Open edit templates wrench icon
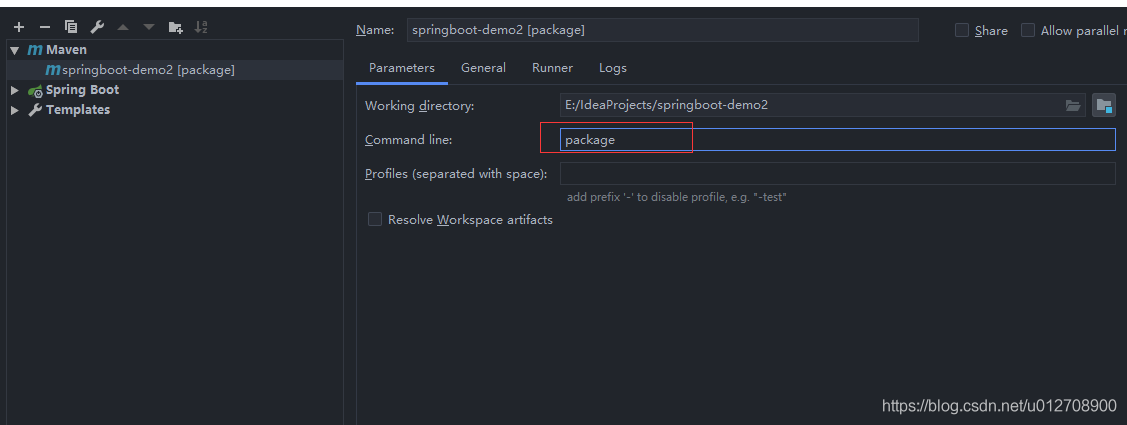Viewport: 1127px width, 425px height. (x=97, y=27)
